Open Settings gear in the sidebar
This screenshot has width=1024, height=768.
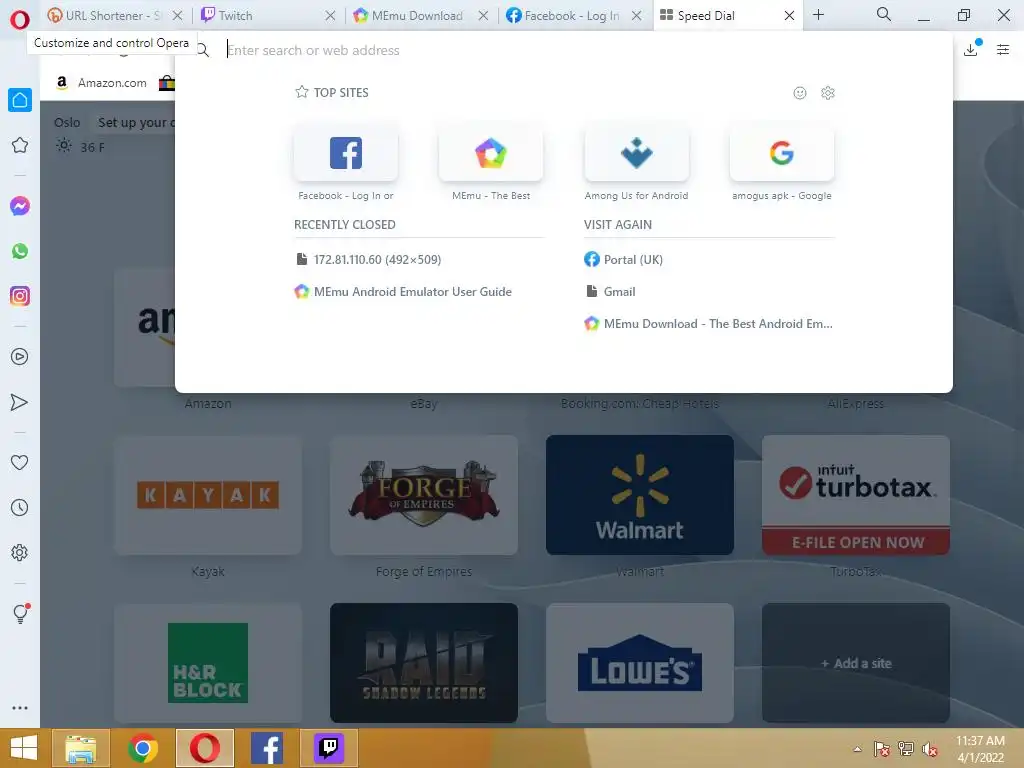coord(20,552)
